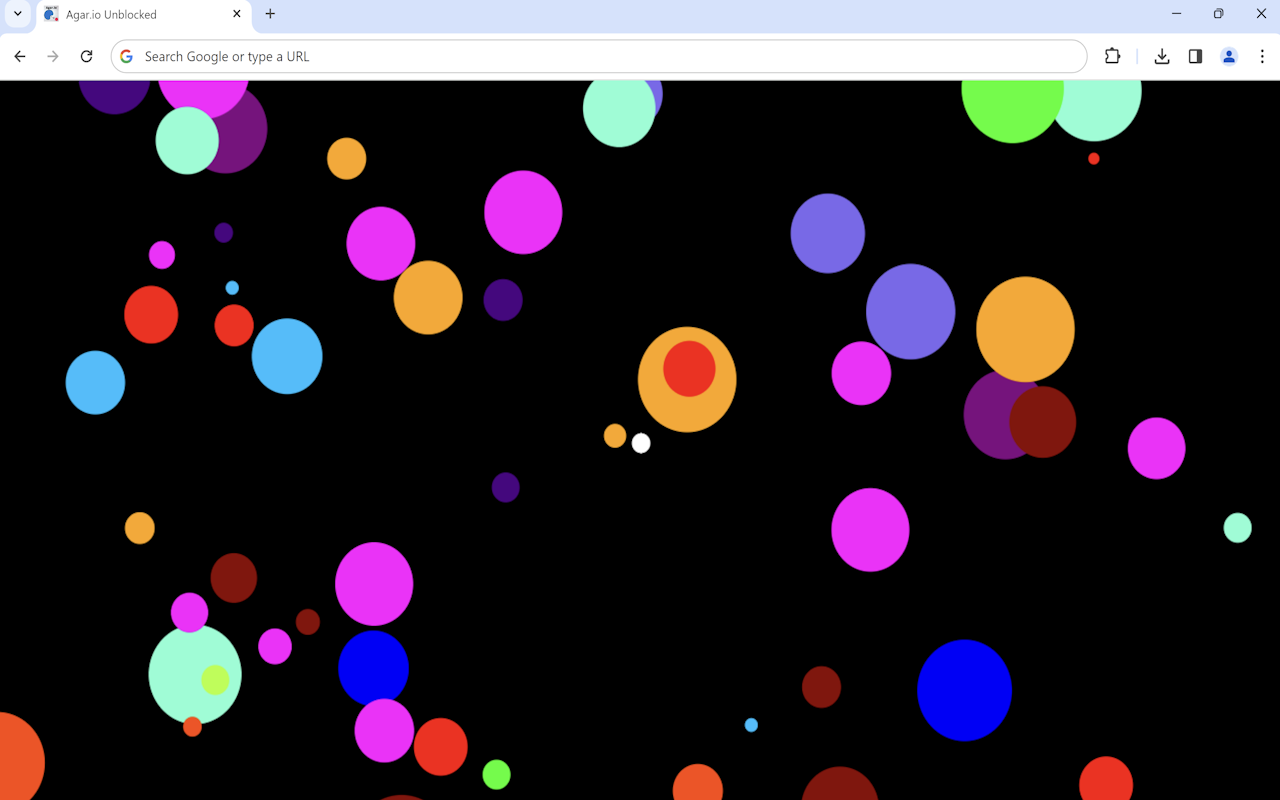Open the tab search chevron
Screen dimensions: 1280x800
[16, 14]
